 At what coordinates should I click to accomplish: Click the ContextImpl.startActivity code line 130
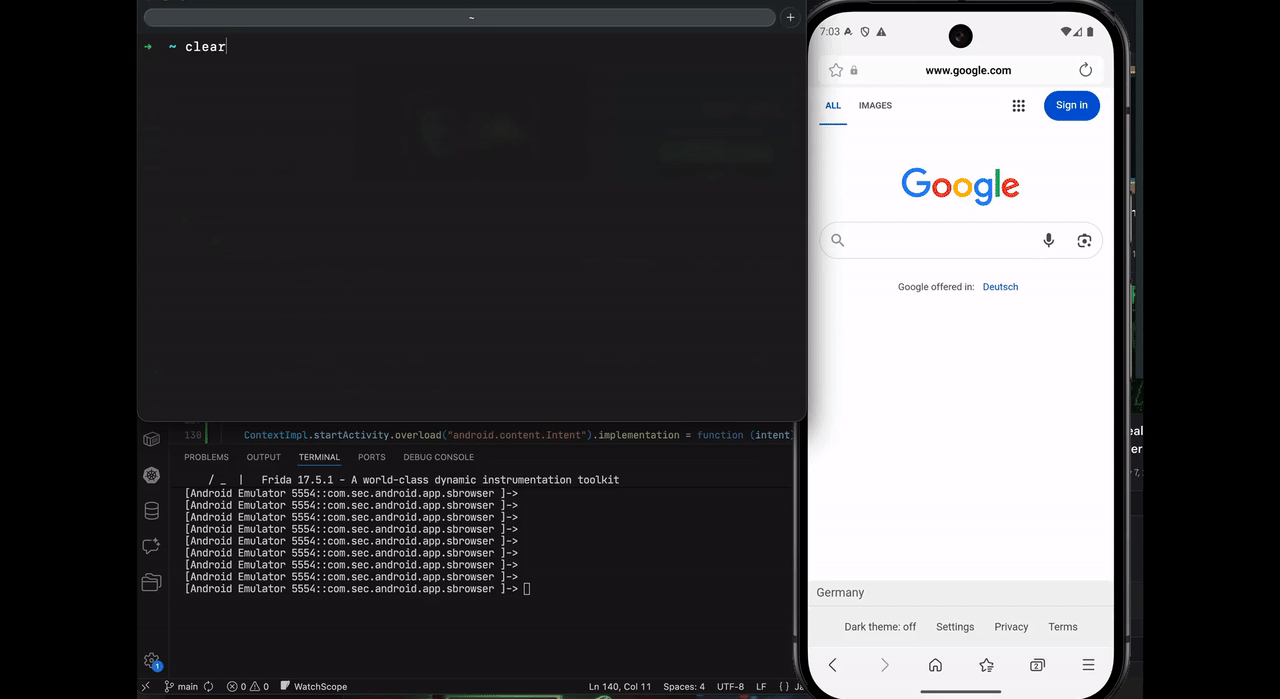click(518, 435)
